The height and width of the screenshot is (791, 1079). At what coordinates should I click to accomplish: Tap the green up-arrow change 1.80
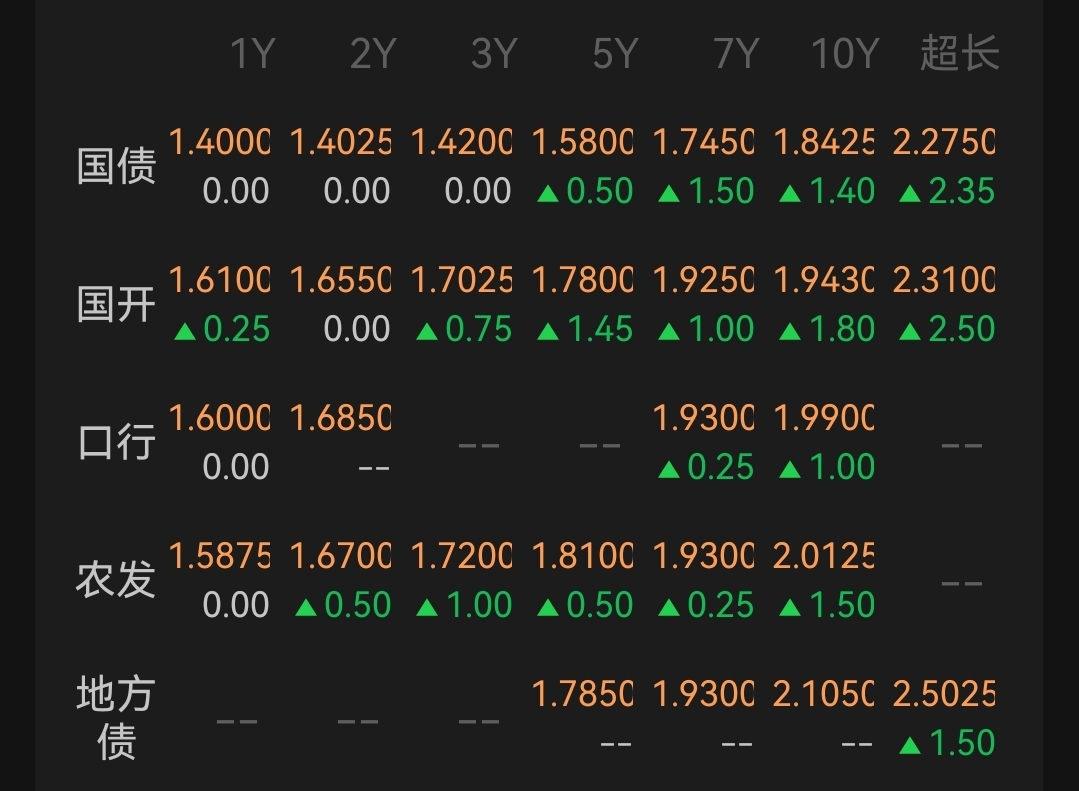coord(827,329)
